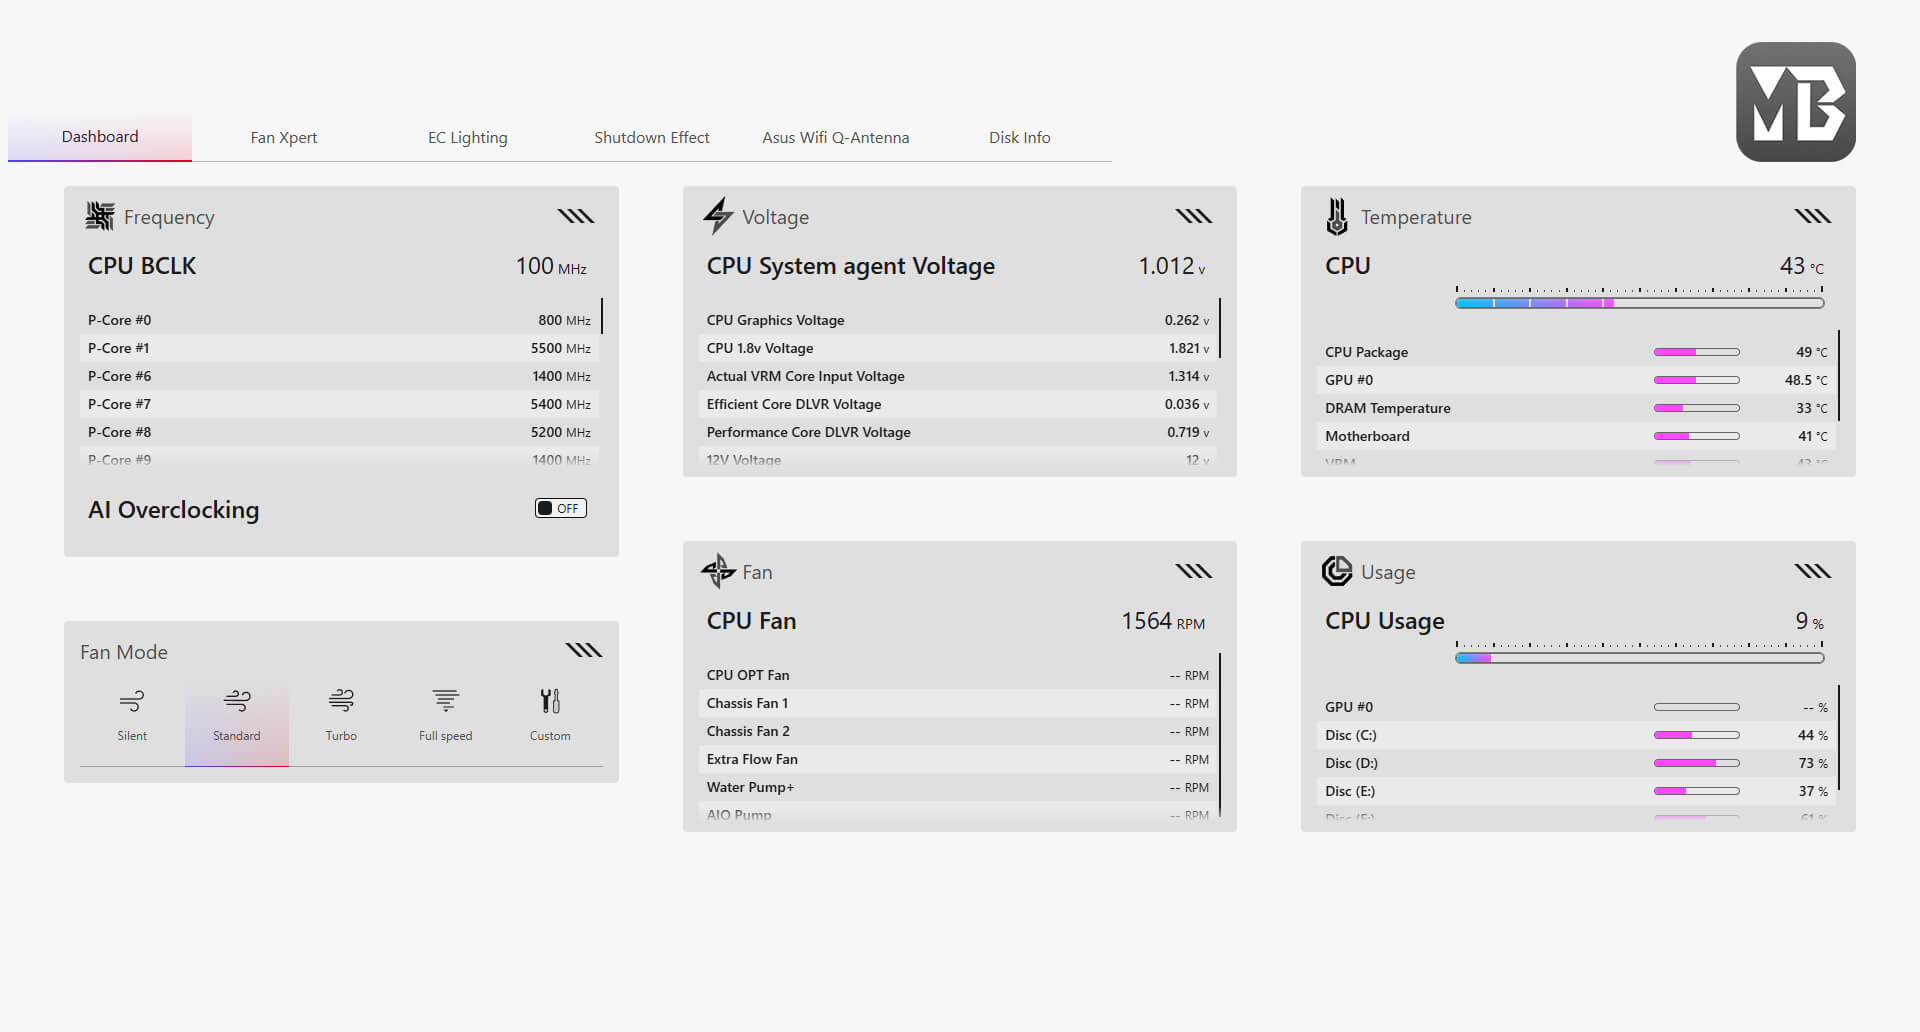1920x1032 pixels.
Task: Click the MB logo in corner
Action: [x=1795, y=102]
